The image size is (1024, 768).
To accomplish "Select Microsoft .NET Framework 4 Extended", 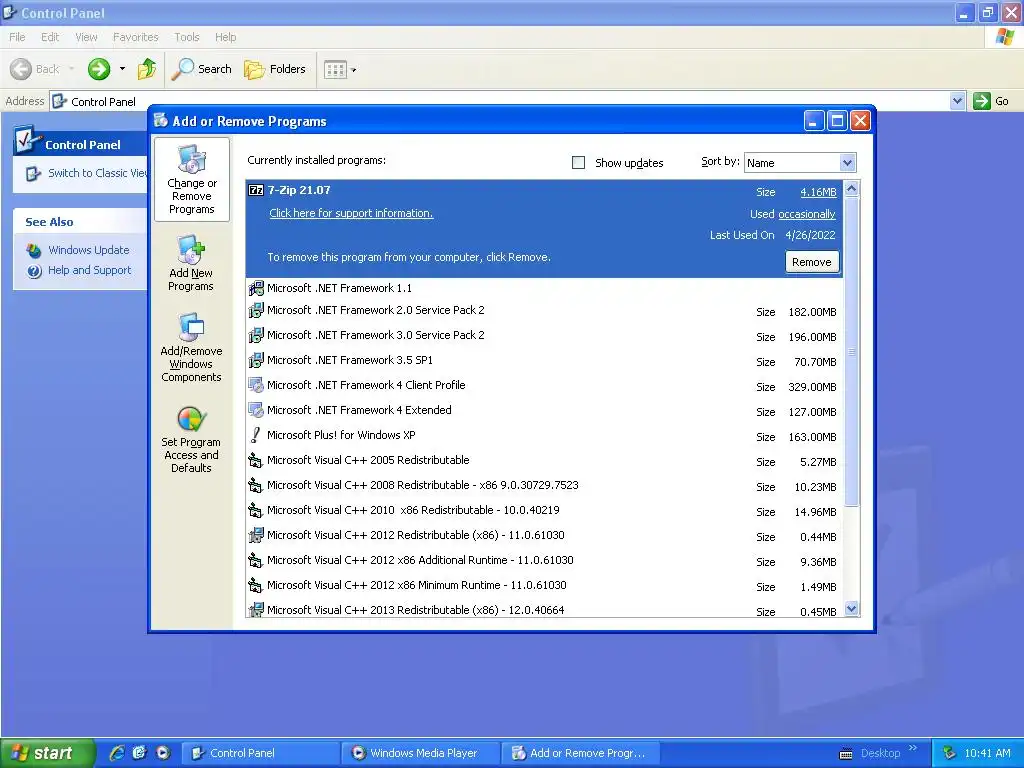I will pyautogui.click(x=545, y=411).
